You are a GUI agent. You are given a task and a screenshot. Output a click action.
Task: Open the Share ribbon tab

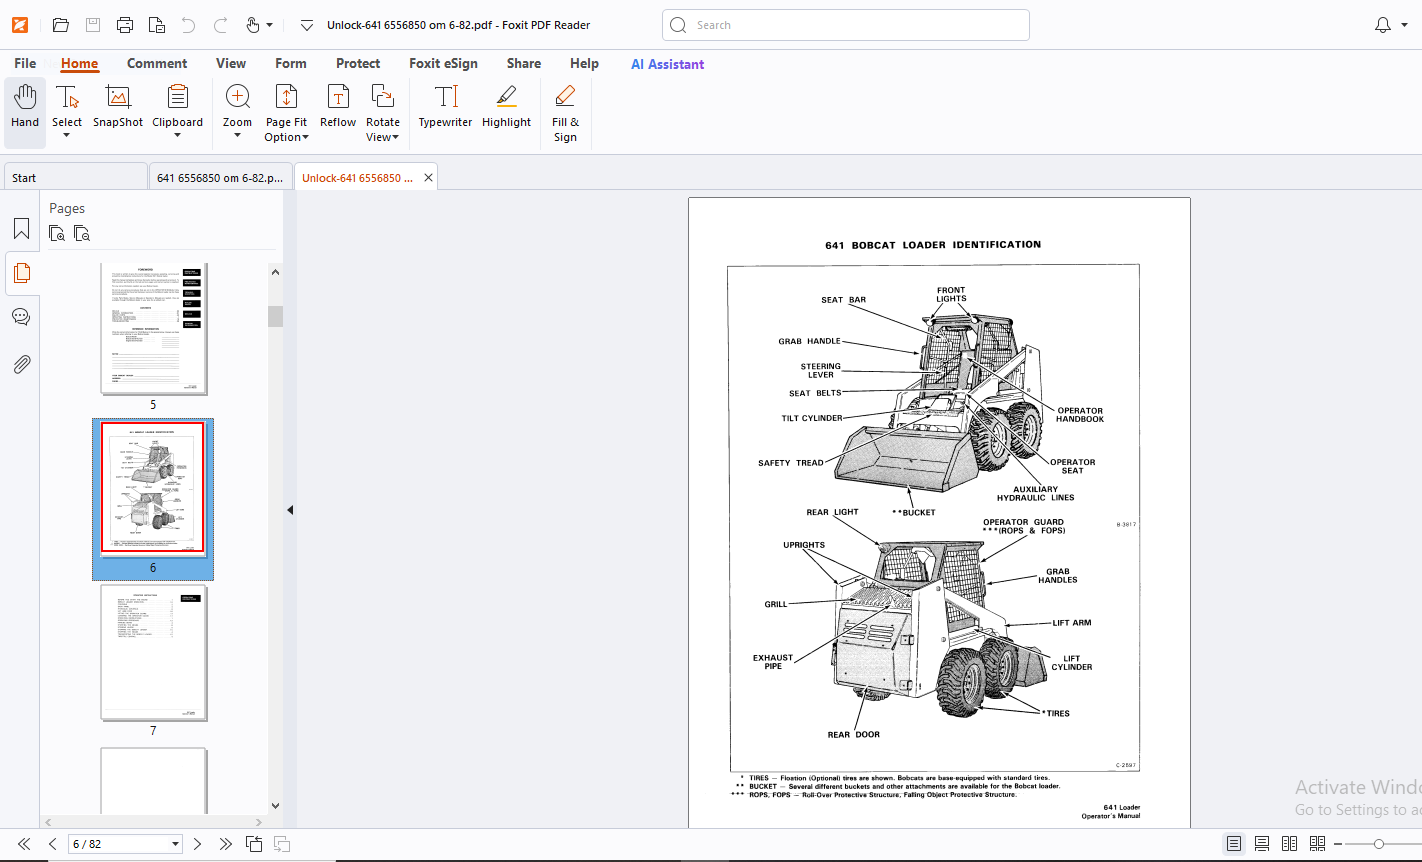(524, 63)
